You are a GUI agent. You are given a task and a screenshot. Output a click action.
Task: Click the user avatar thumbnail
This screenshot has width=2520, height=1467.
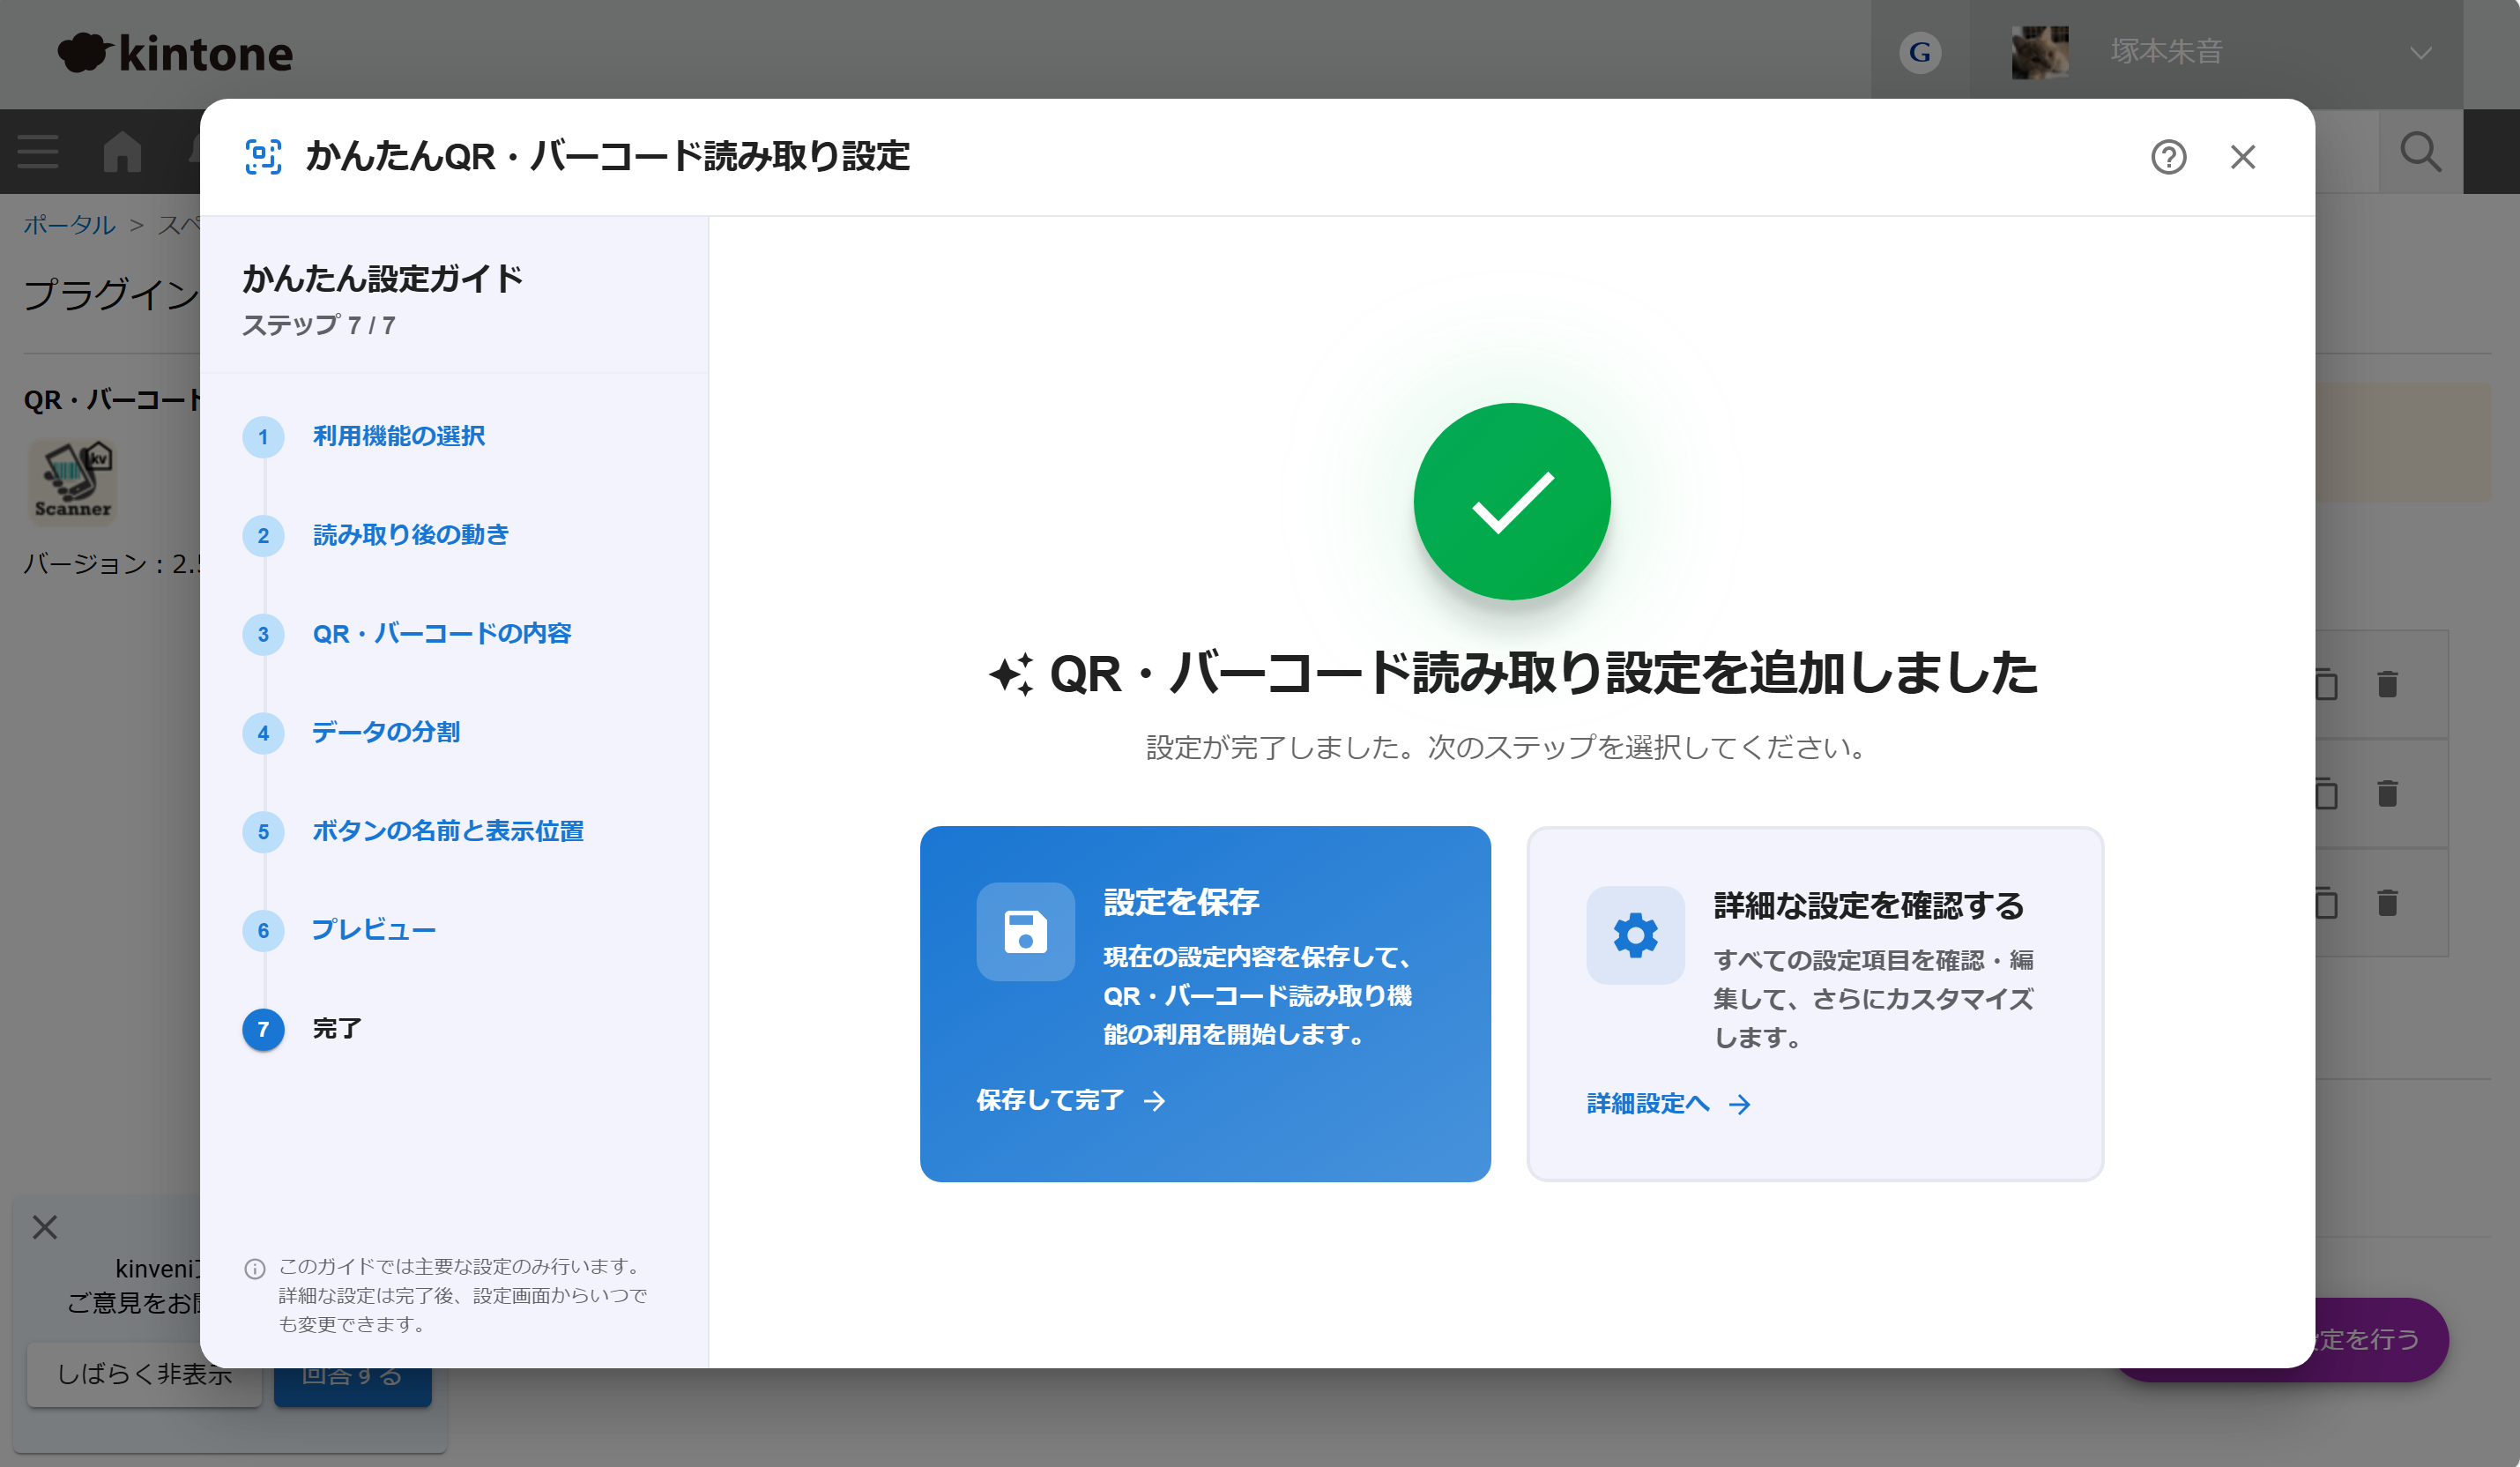[x=2039, y=52]
